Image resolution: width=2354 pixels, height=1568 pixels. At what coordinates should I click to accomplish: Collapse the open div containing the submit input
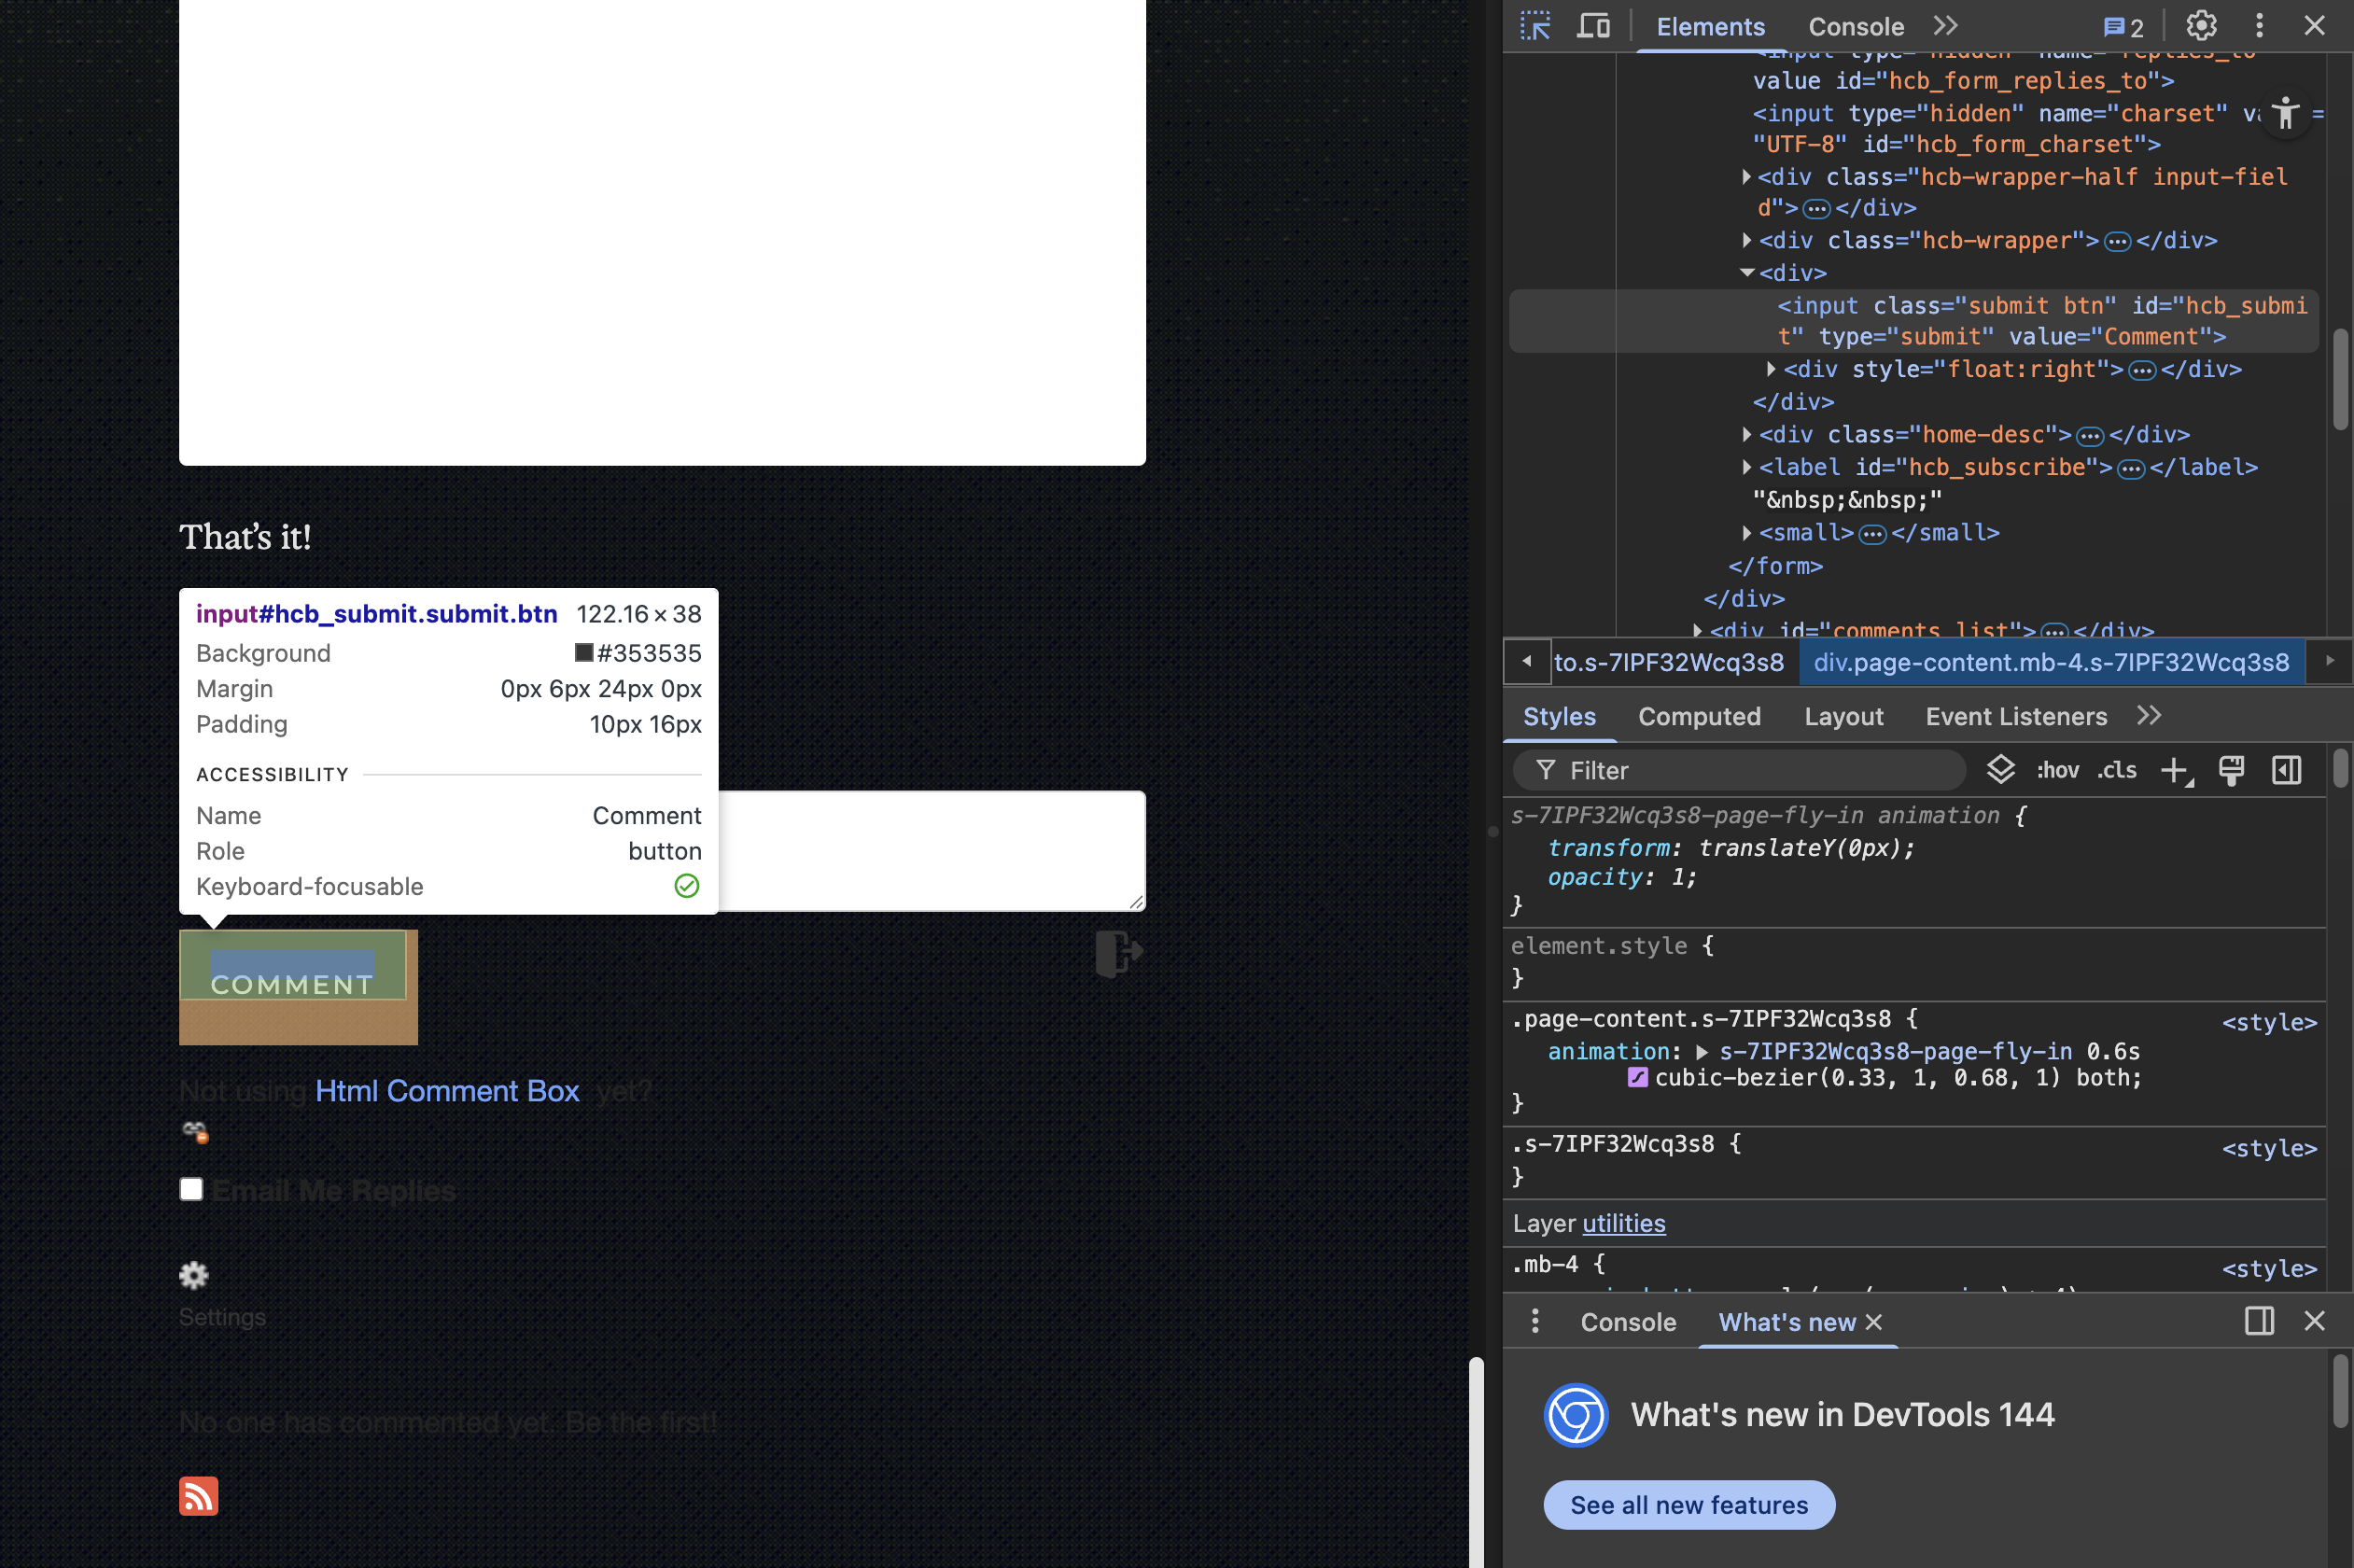(1746, 273)
